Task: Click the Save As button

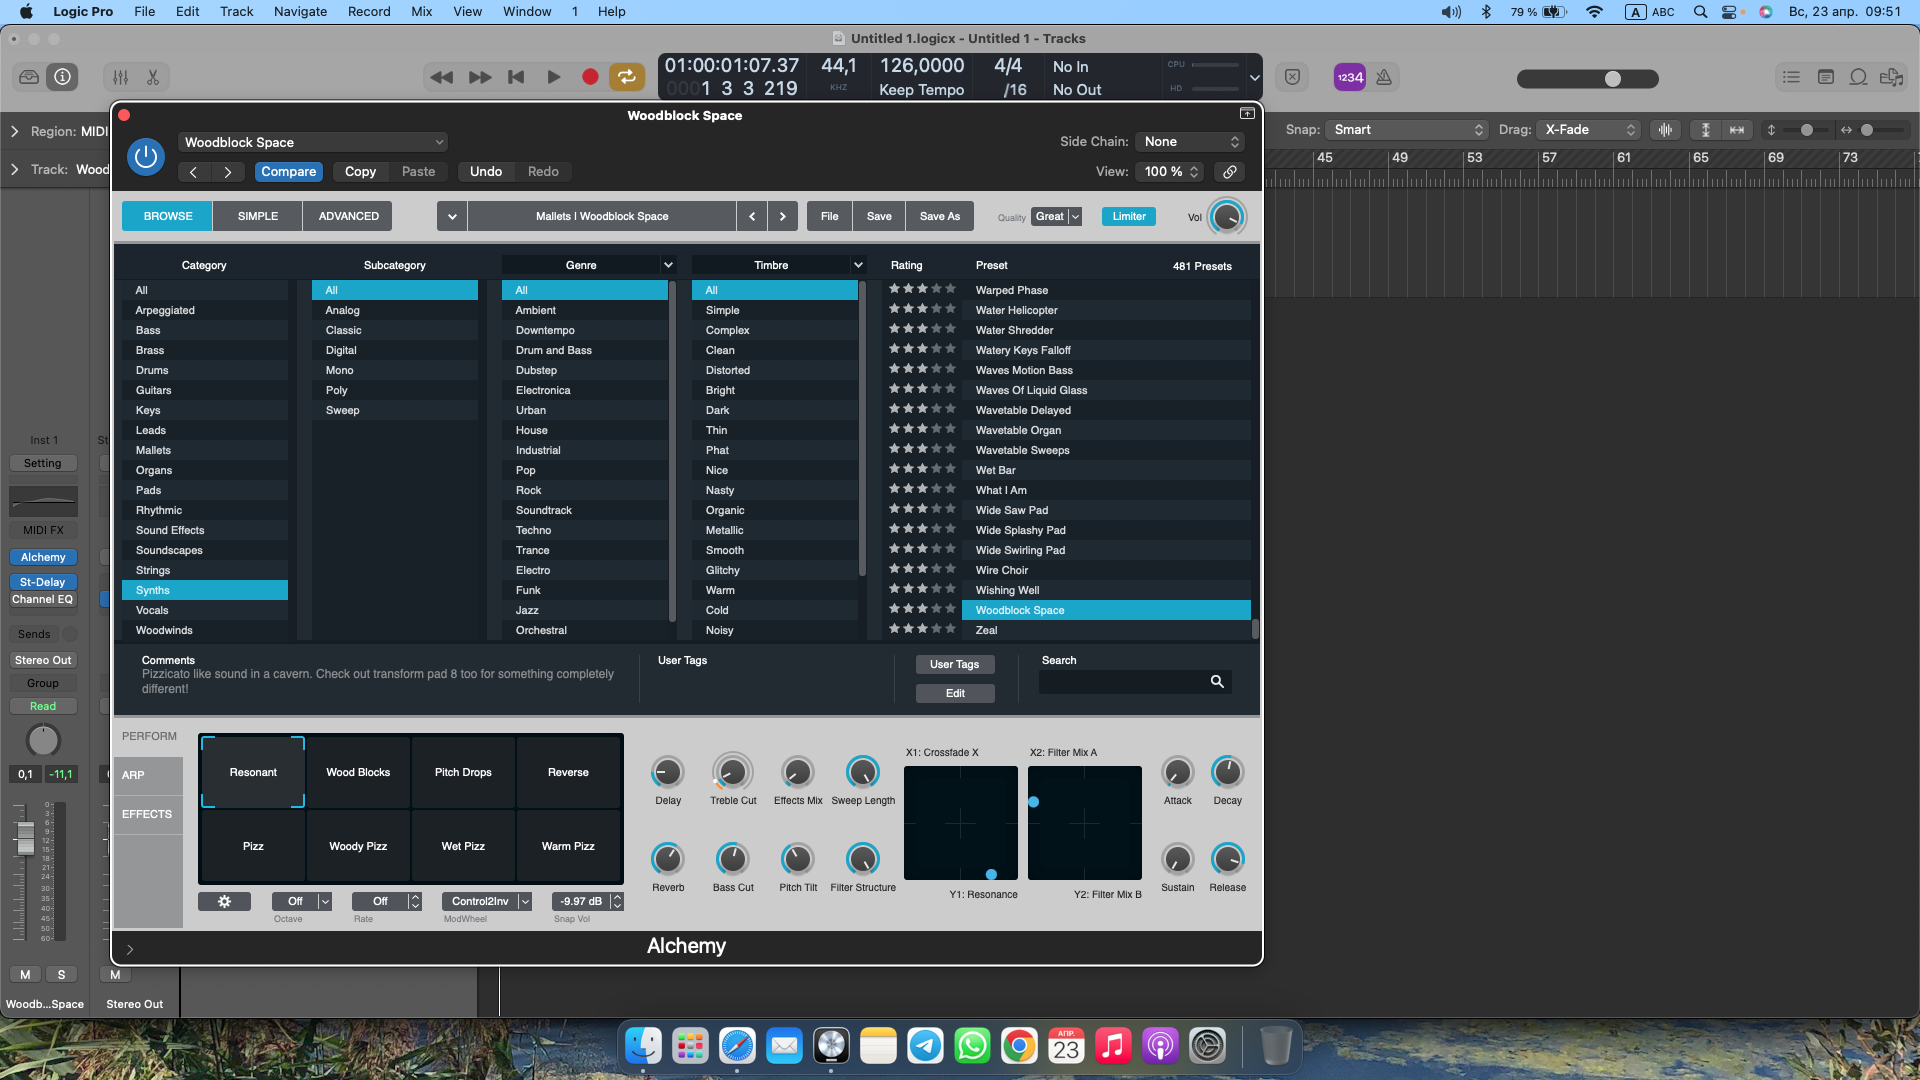Action: [939, 216]
